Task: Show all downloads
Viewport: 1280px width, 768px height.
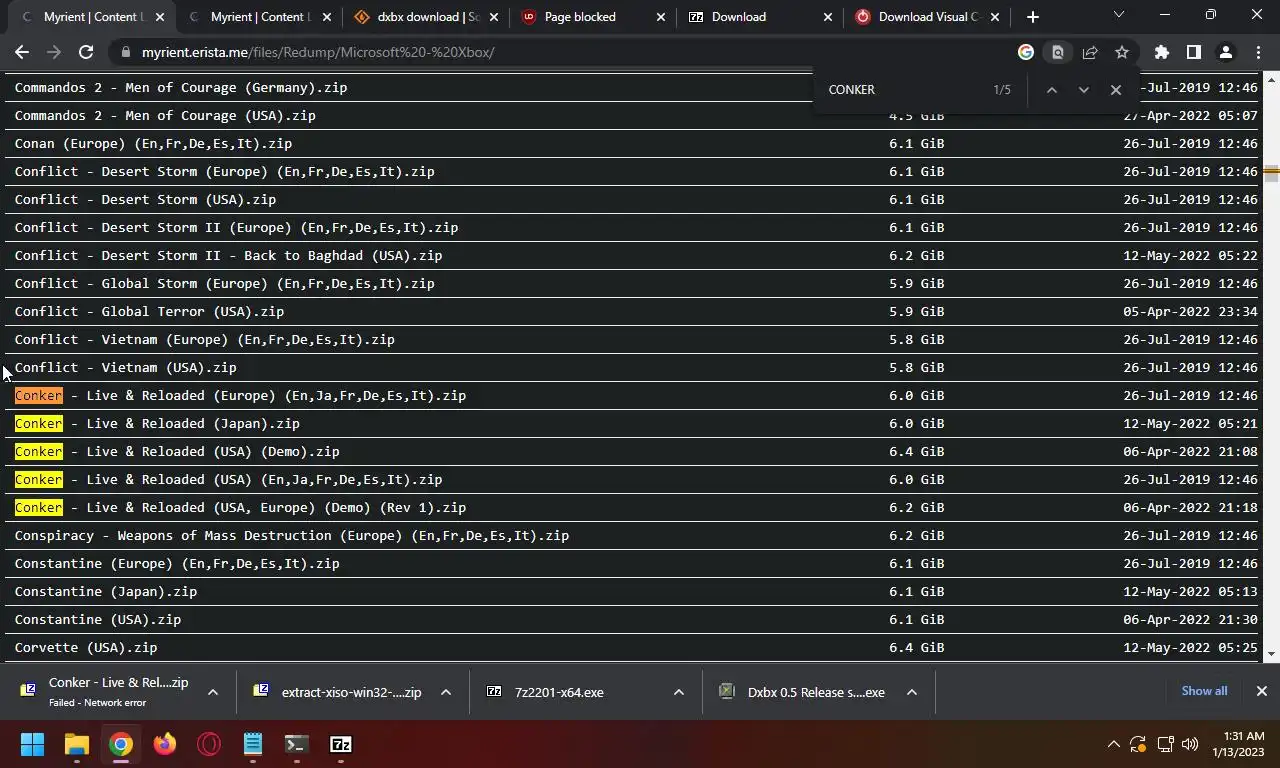Action: [x=1204, y=691]
